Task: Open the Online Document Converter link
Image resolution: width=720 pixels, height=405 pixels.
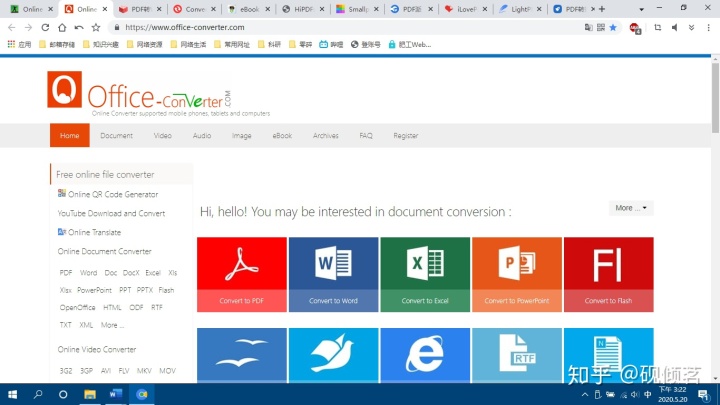Action: point(104,252)
